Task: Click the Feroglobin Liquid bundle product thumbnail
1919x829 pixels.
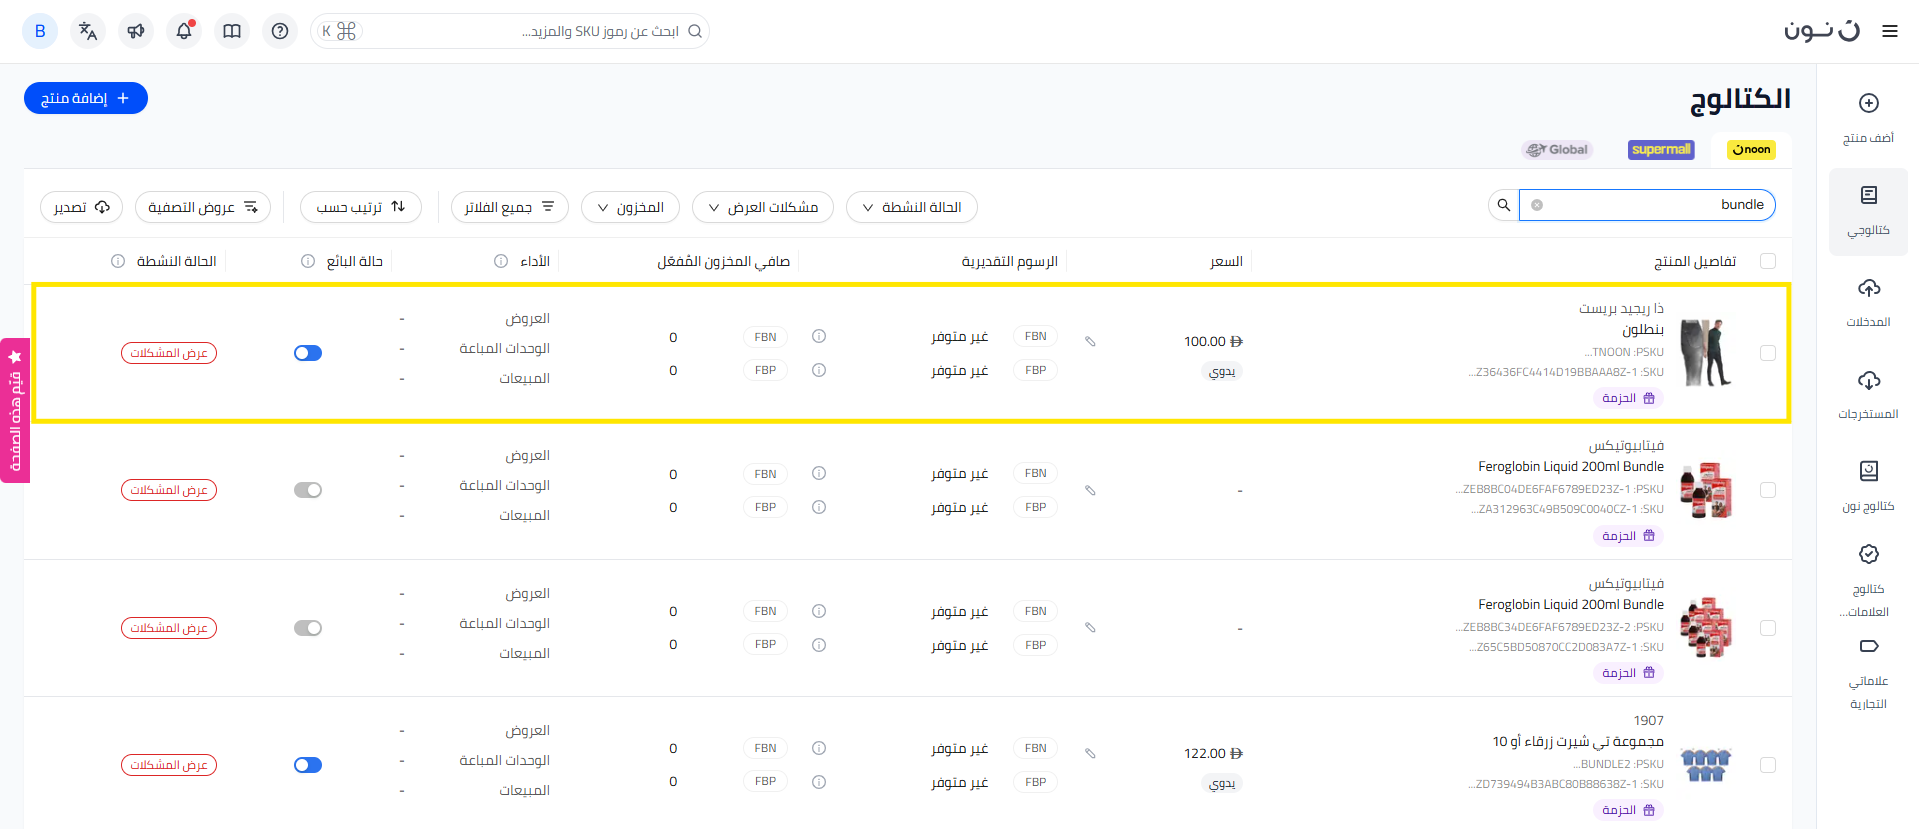Action: pyautogui.click(x=1705, y=490)
